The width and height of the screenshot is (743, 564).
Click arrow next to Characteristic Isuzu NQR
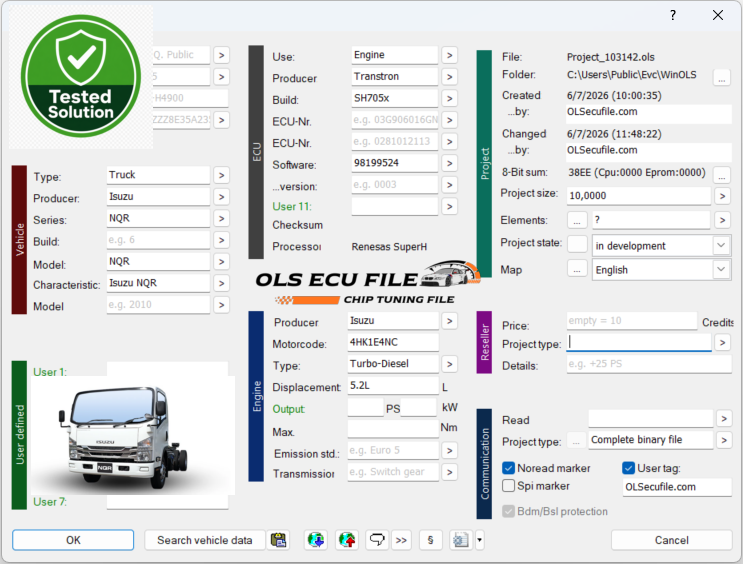[221, 283]
